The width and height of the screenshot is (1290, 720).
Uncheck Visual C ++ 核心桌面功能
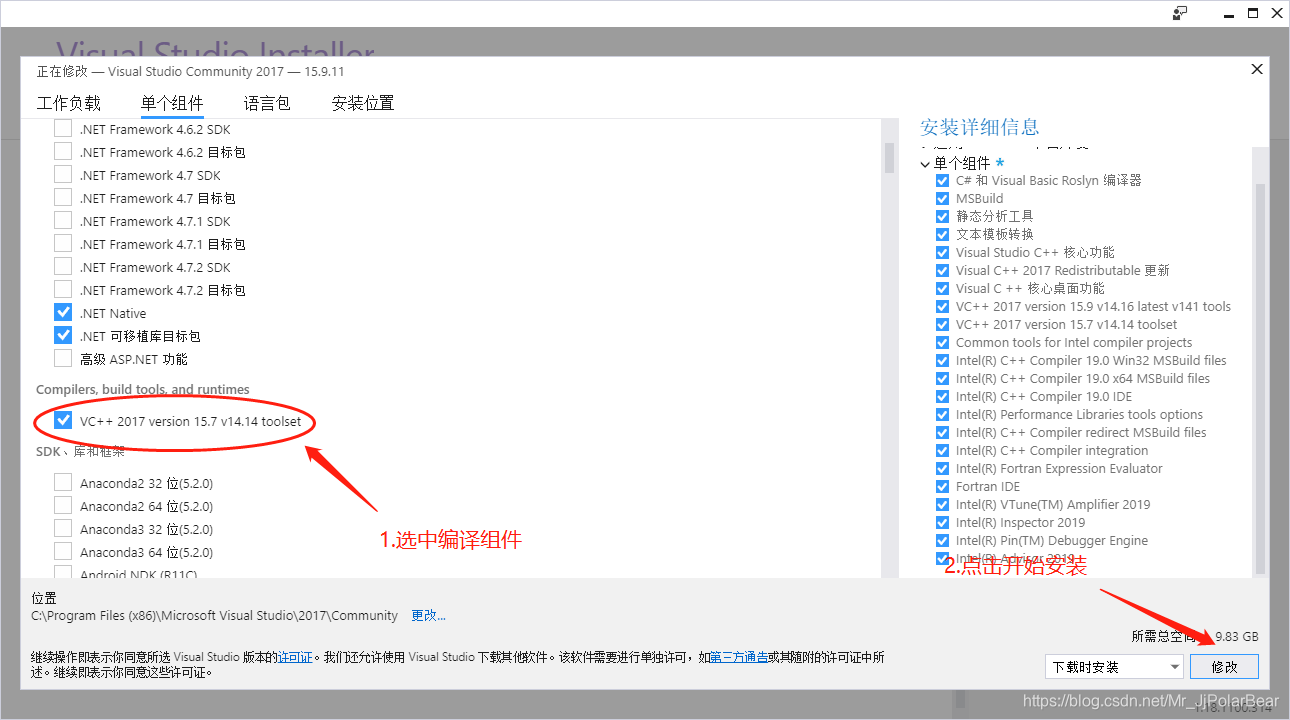pyautogui.click(x=942, y=289)
